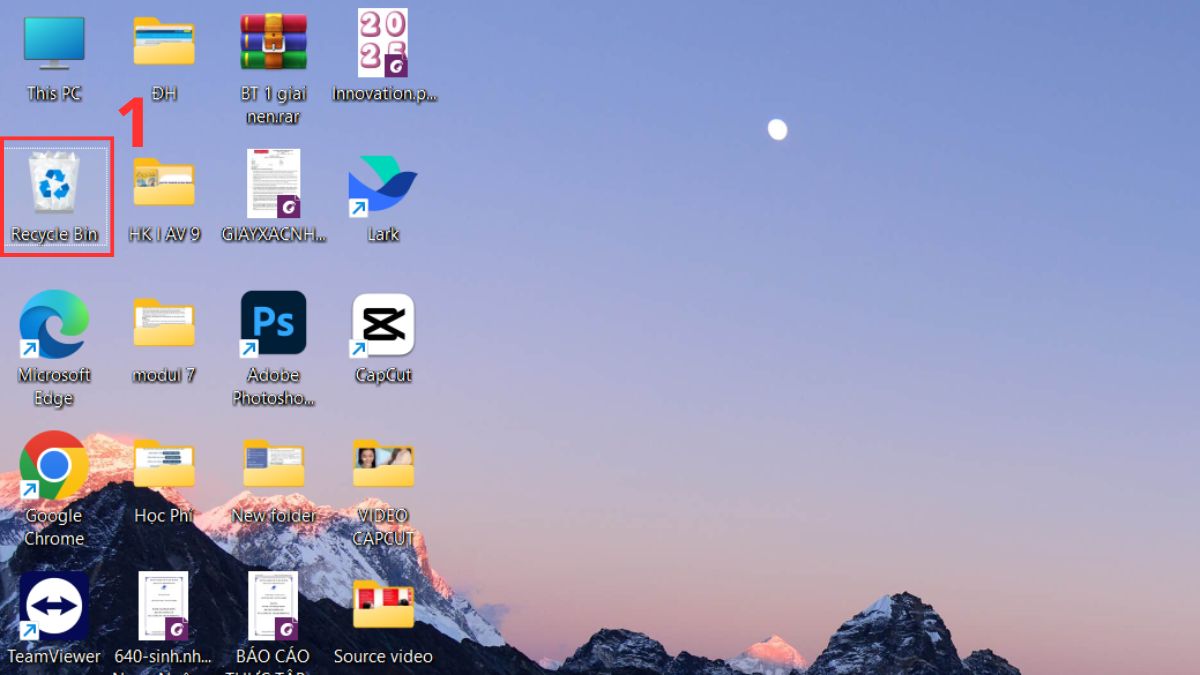Select the Lark shortcut icon
Image resolution: width=1200 pixels, height=675 pixels.
pyautogui.click(x=382, y=186)
